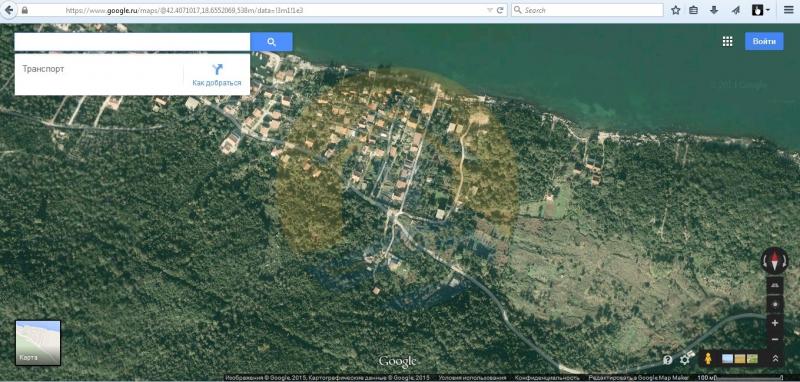Reset orientation using the compass control
This screenshot has height=382, width=800.
pyautogui.click(x=774, y=261)
